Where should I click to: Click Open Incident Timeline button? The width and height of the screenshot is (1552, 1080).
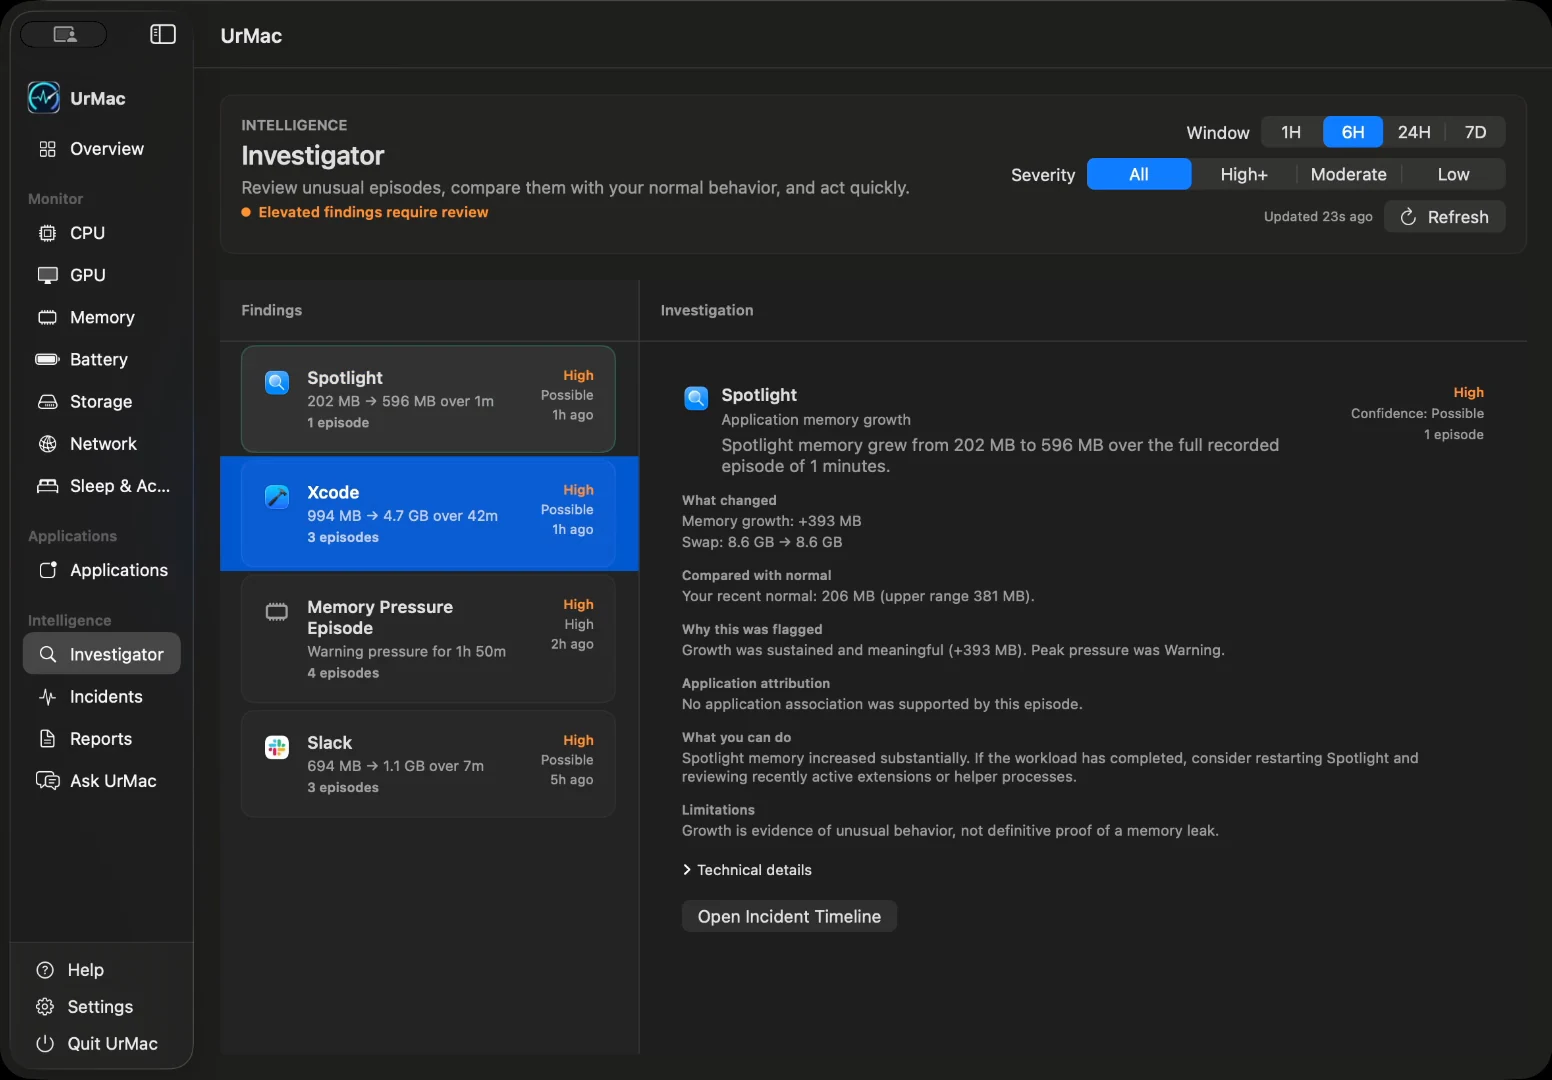pos(789,917)
